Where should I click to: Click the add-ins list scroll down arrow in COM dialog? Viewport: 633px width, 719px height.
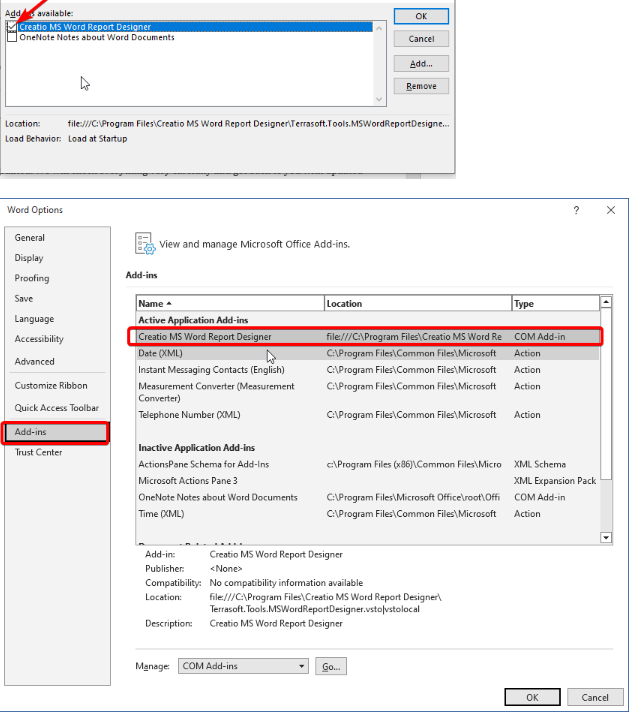[x=379, y=99]
